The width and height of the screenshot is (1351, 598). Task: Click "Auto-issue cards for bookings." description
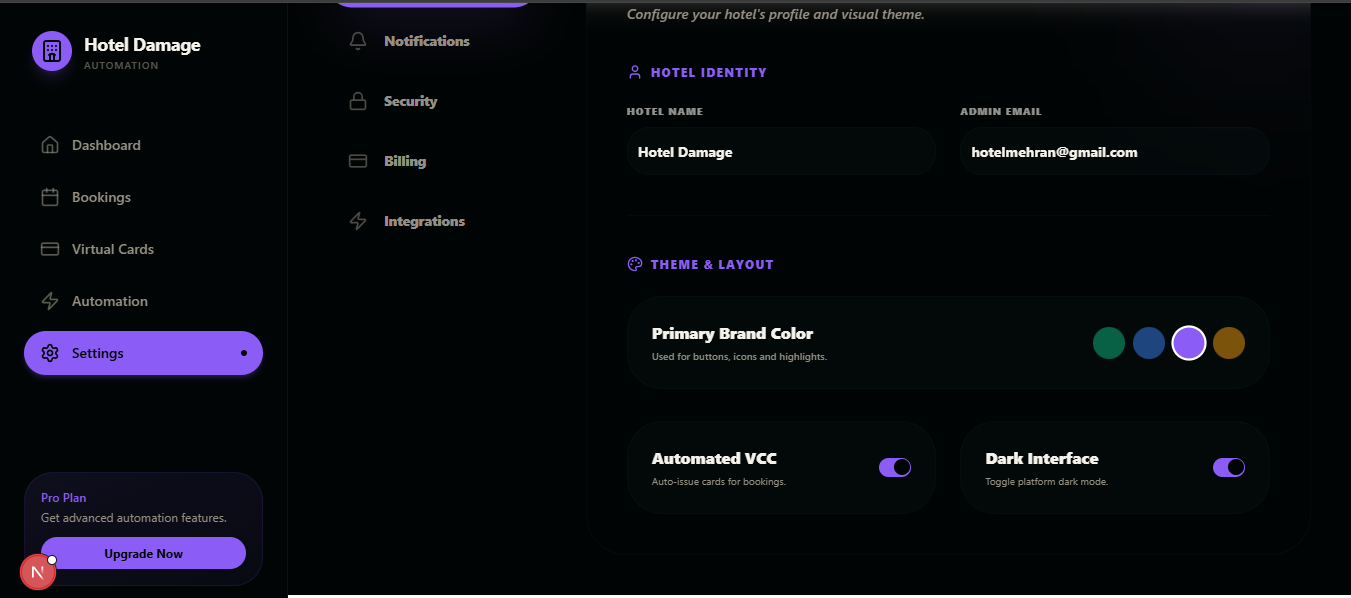click(x=719, y=482)
